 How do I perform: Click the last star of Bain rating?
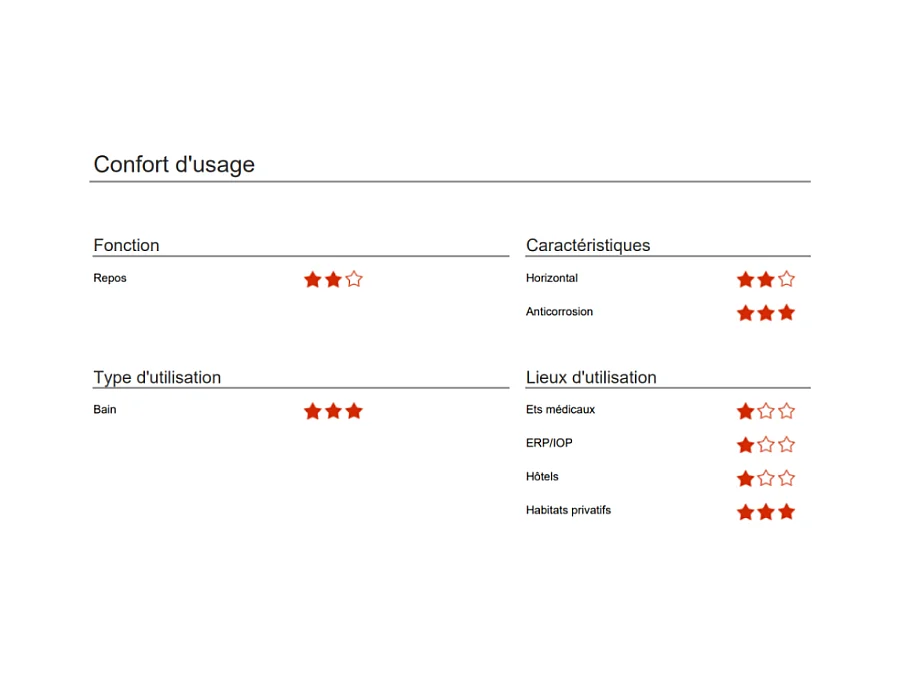click(354, 411)
